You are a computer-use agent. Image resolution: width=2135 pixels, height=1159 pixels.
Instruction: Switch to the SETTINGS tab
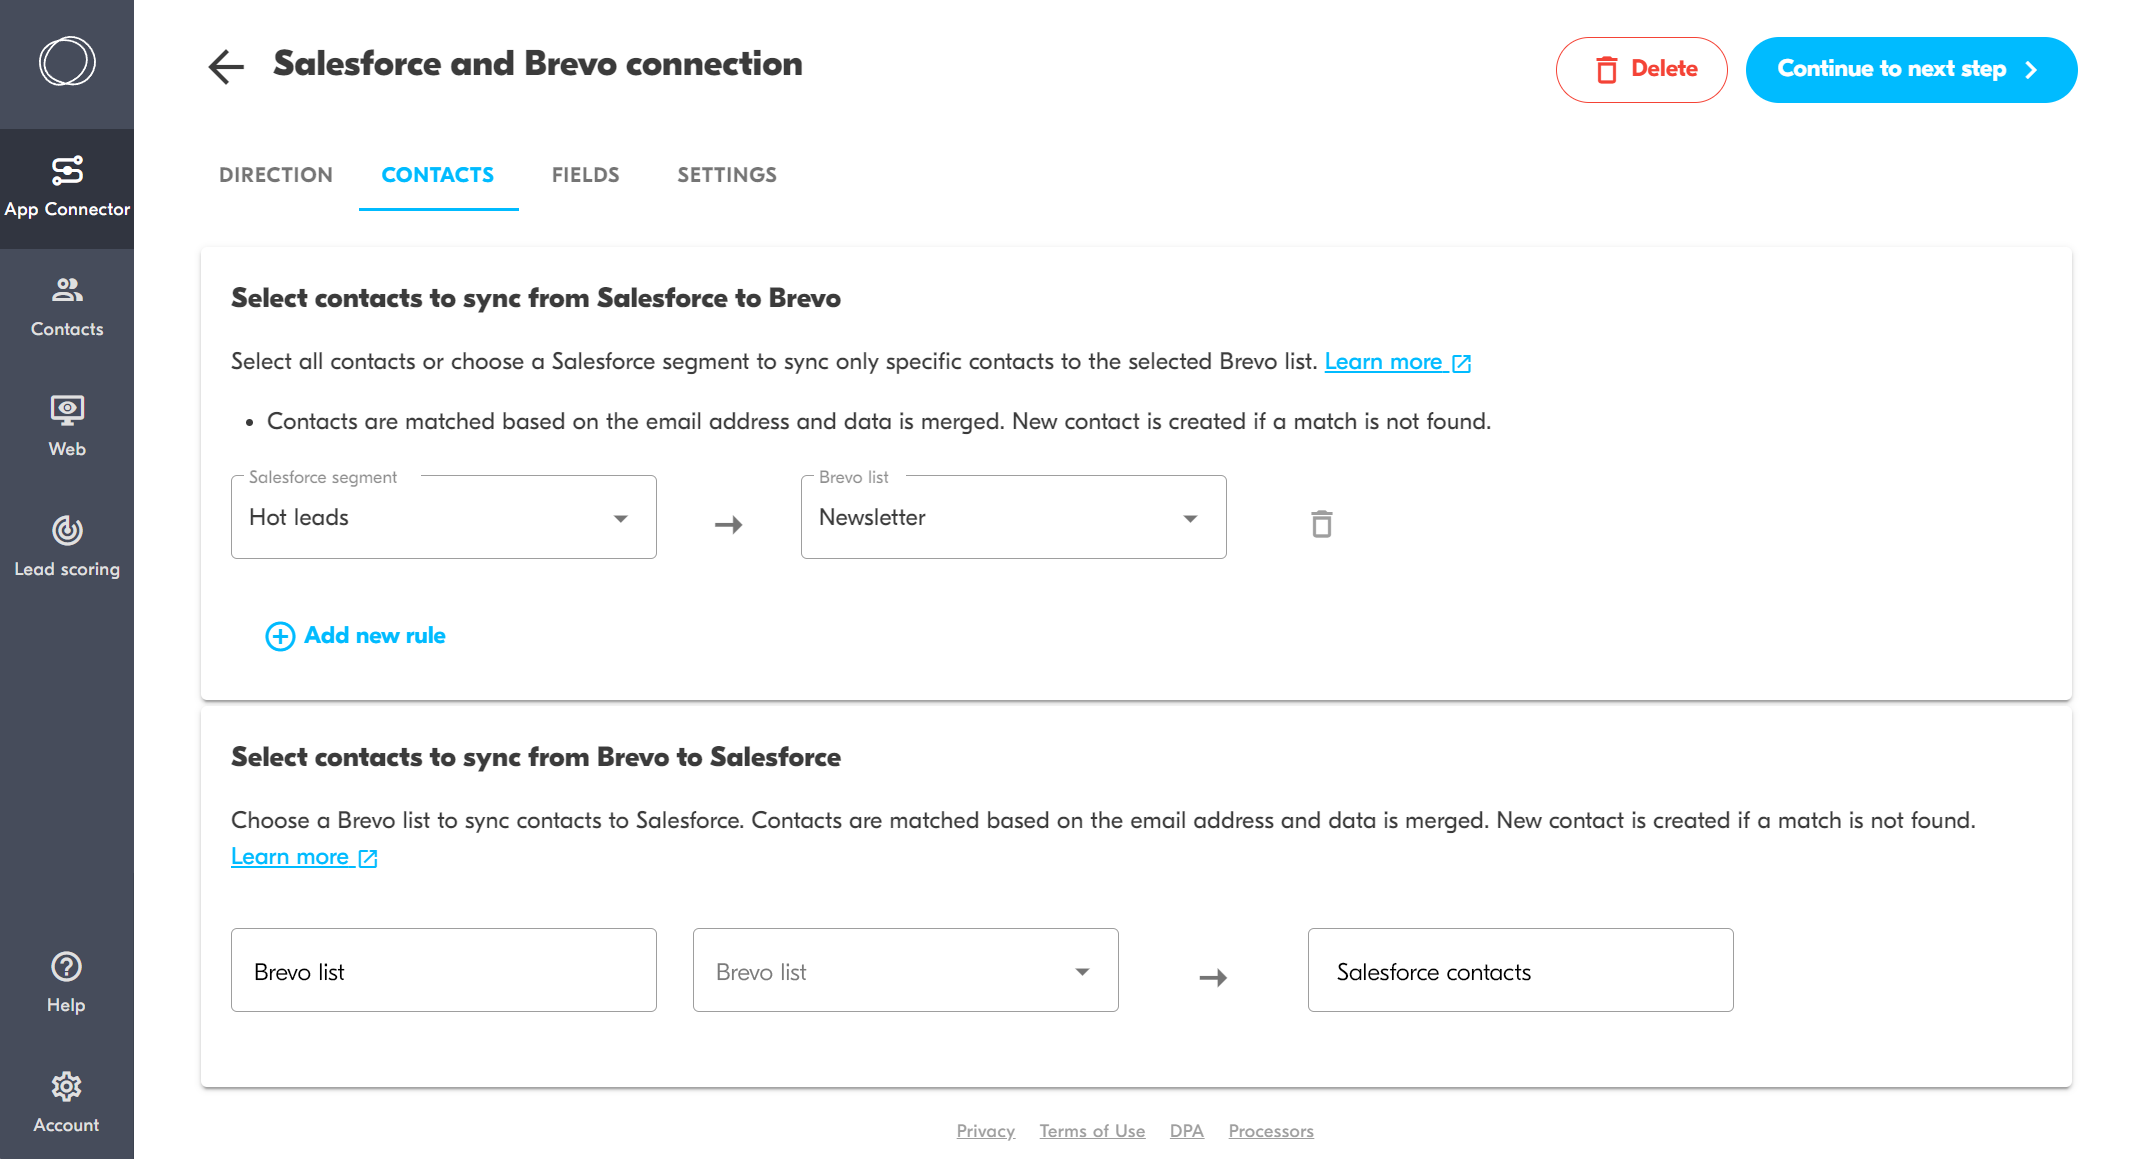pos(728,174)
